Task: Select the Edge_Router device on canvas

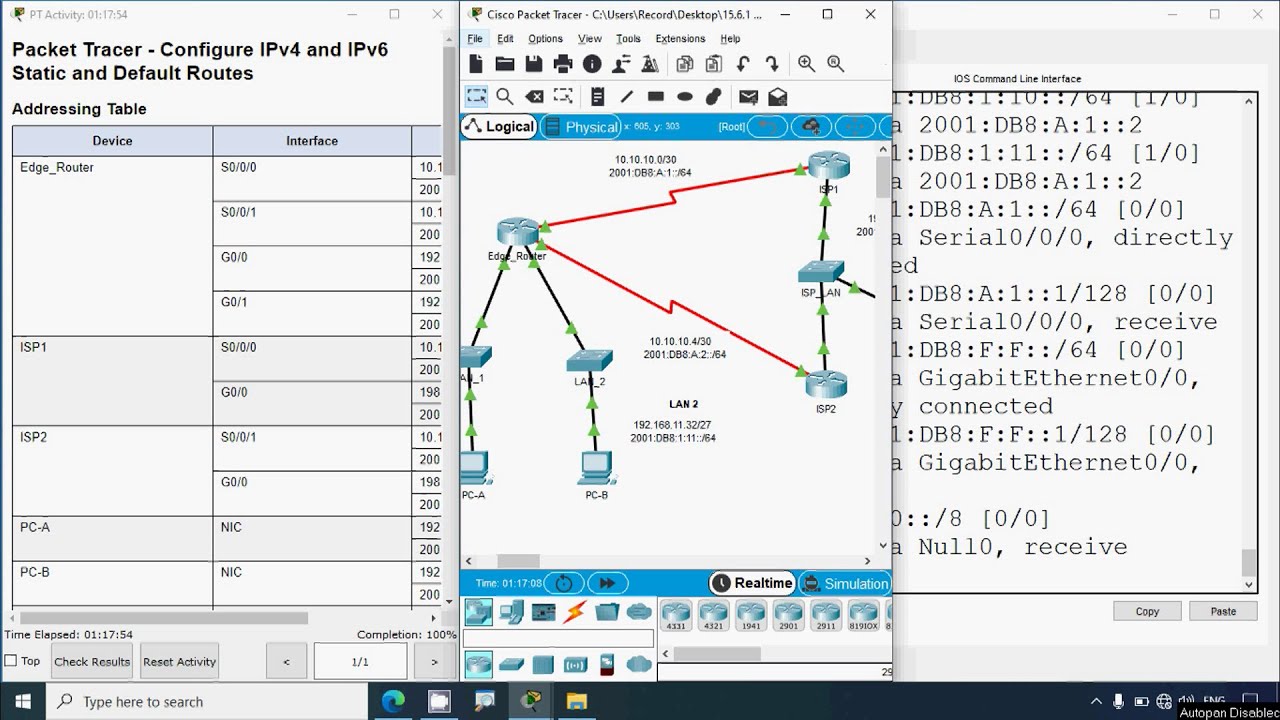Action: tap(518, 233)
